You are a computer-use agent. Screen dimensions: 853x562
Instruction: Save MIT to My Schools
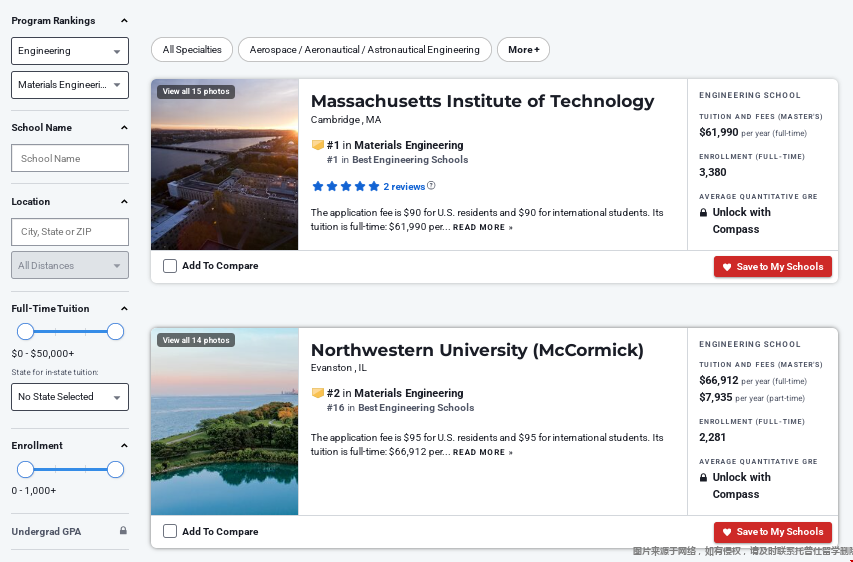[x=772, y=267]
